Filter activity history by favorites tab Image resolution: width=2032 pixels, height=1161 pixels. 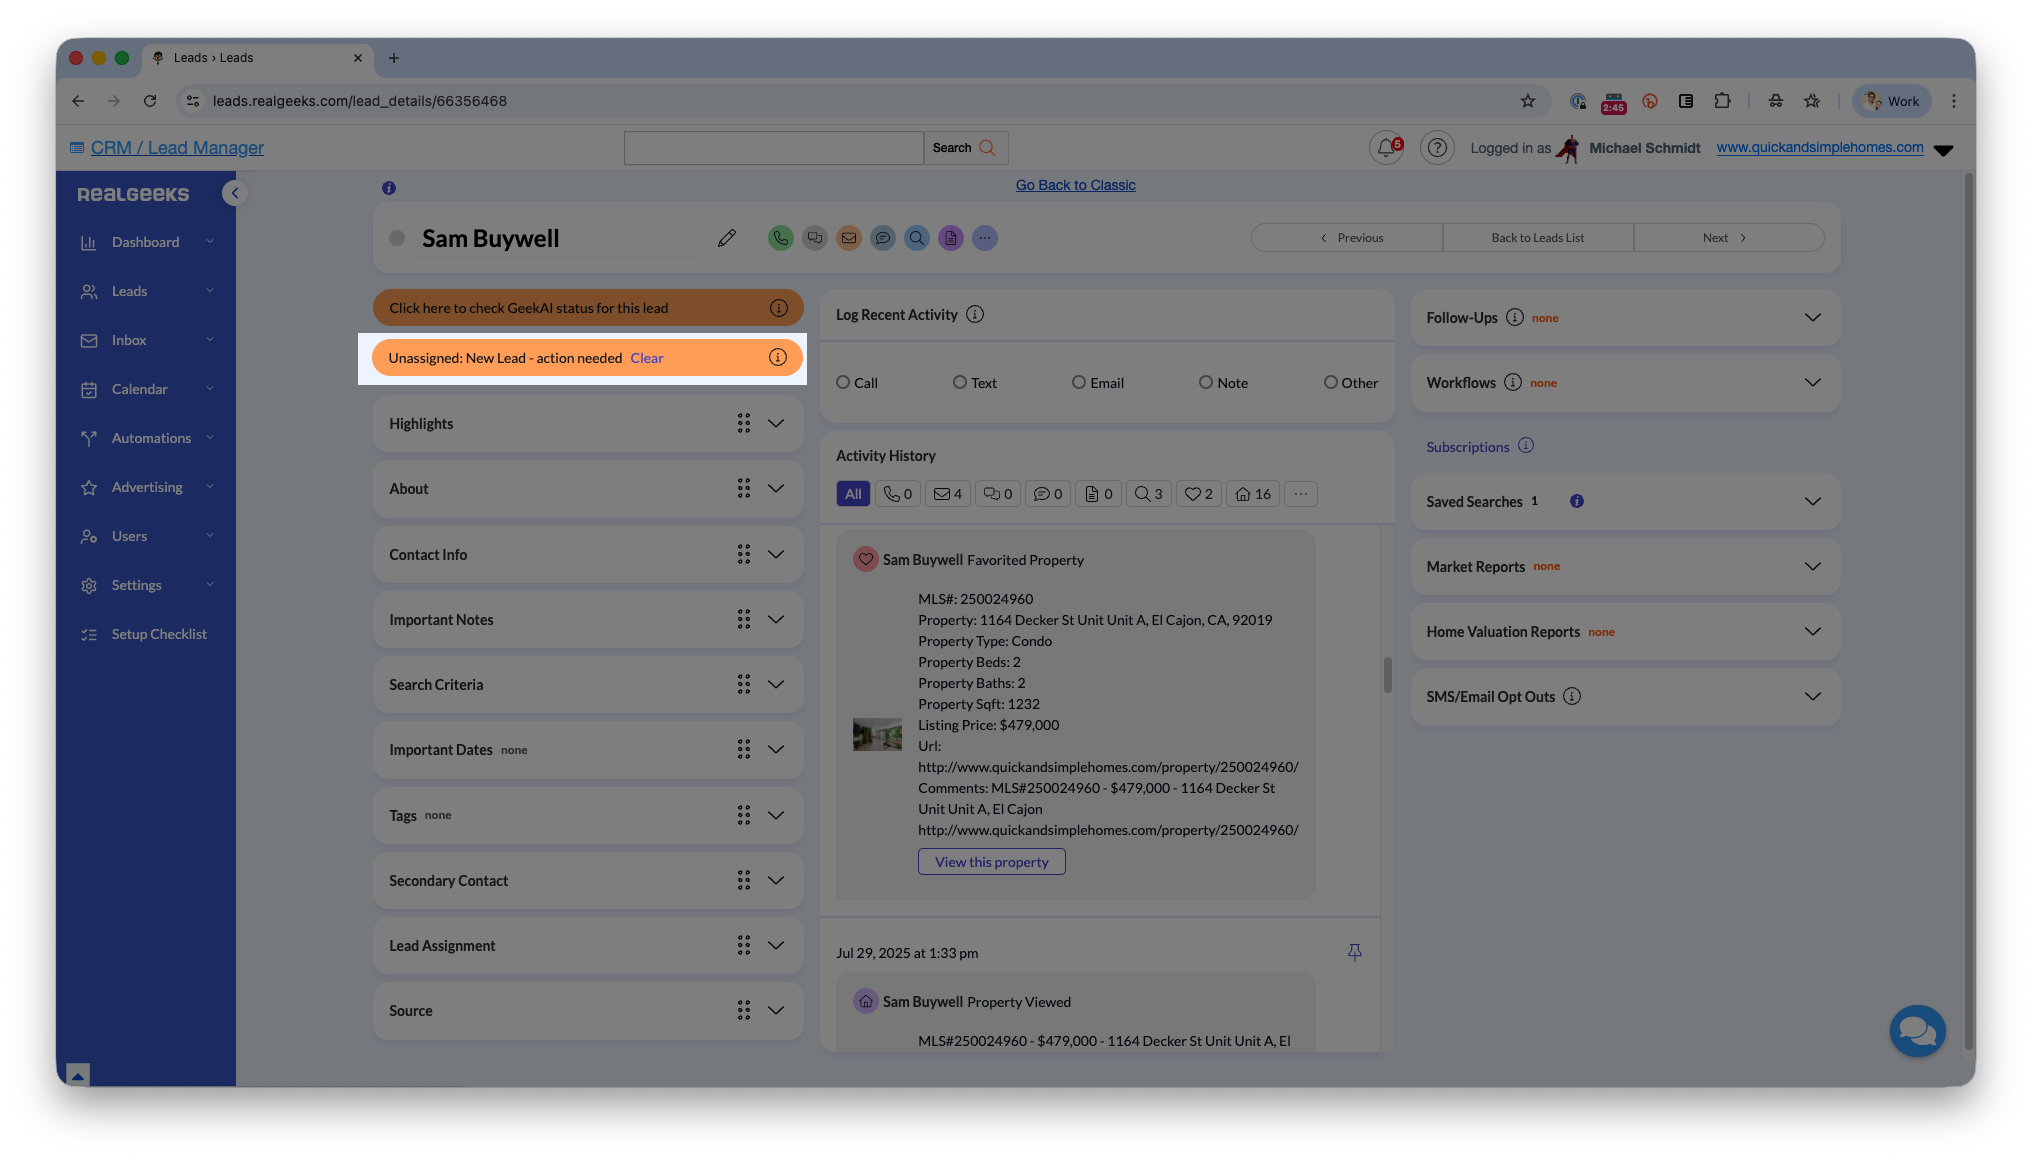(1198, 494)
